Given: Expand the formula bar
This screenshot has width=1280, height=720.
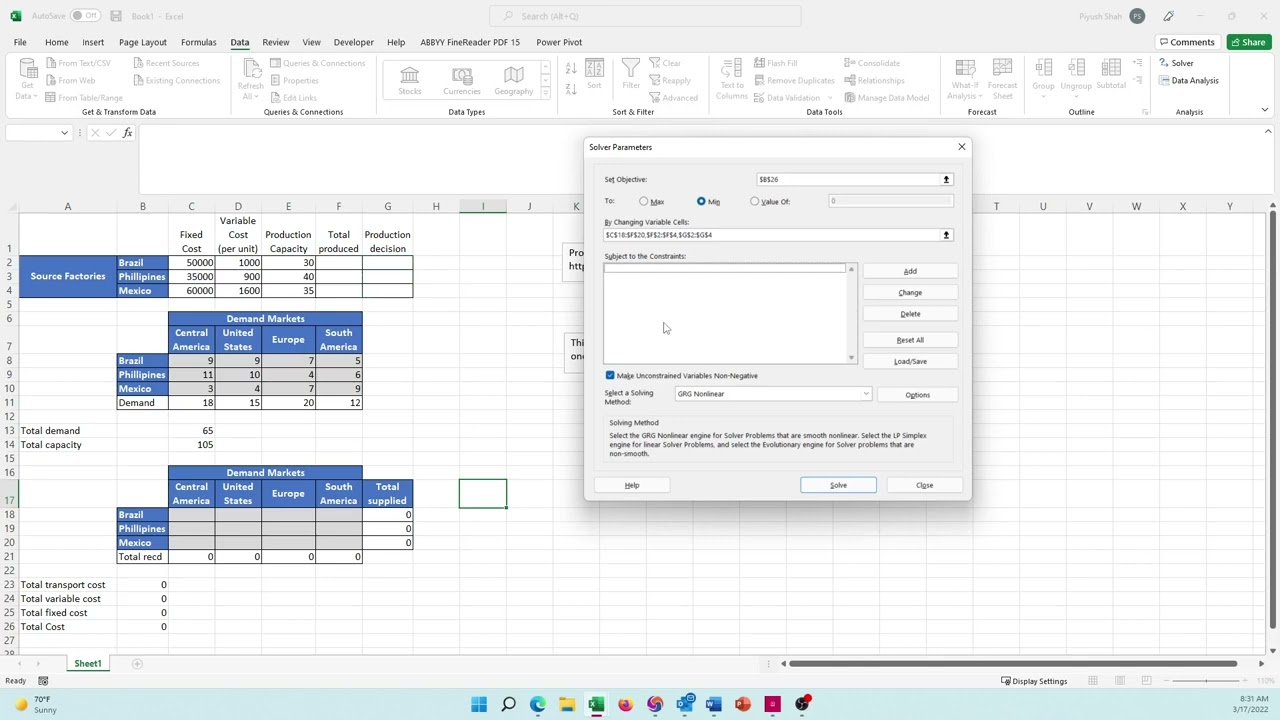Looking at the screenshot, I should tap(1268, 132).
